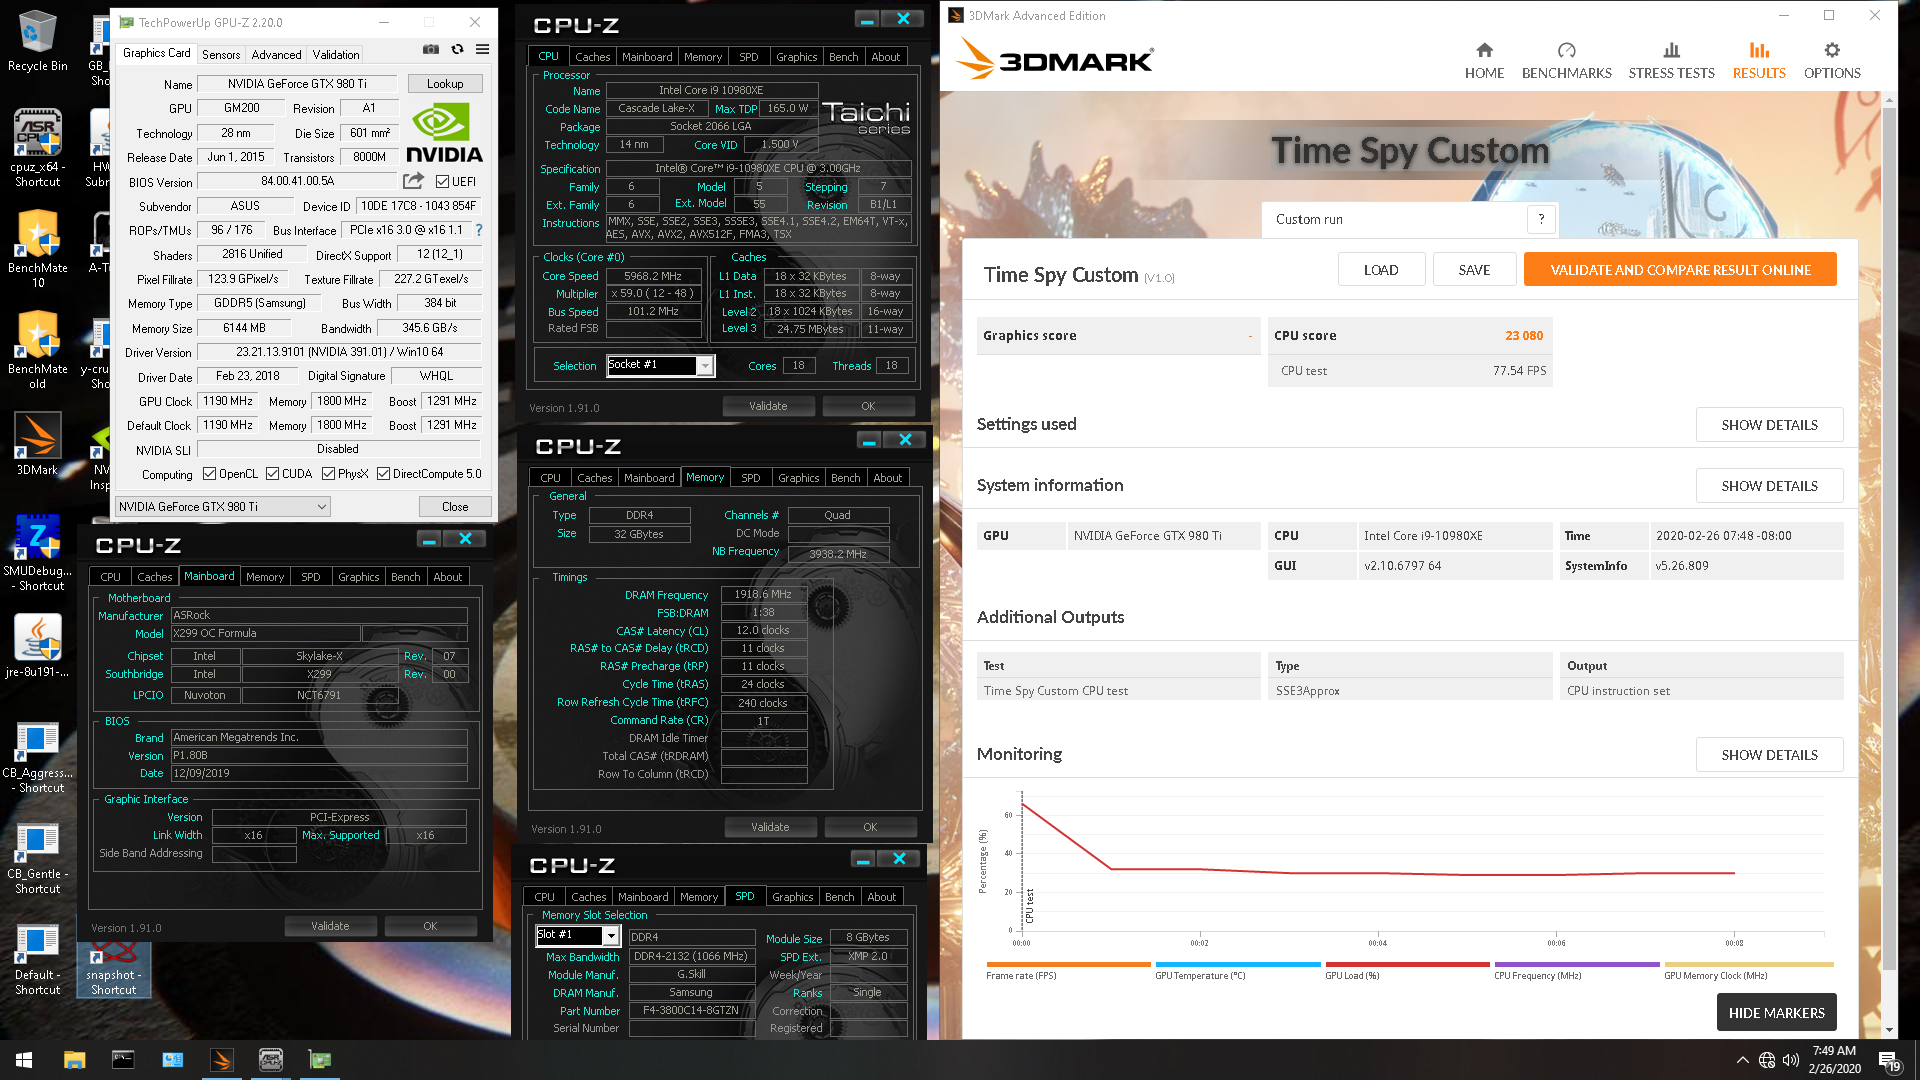Open the GPU-Z hamburger menu

pos(482,50)
